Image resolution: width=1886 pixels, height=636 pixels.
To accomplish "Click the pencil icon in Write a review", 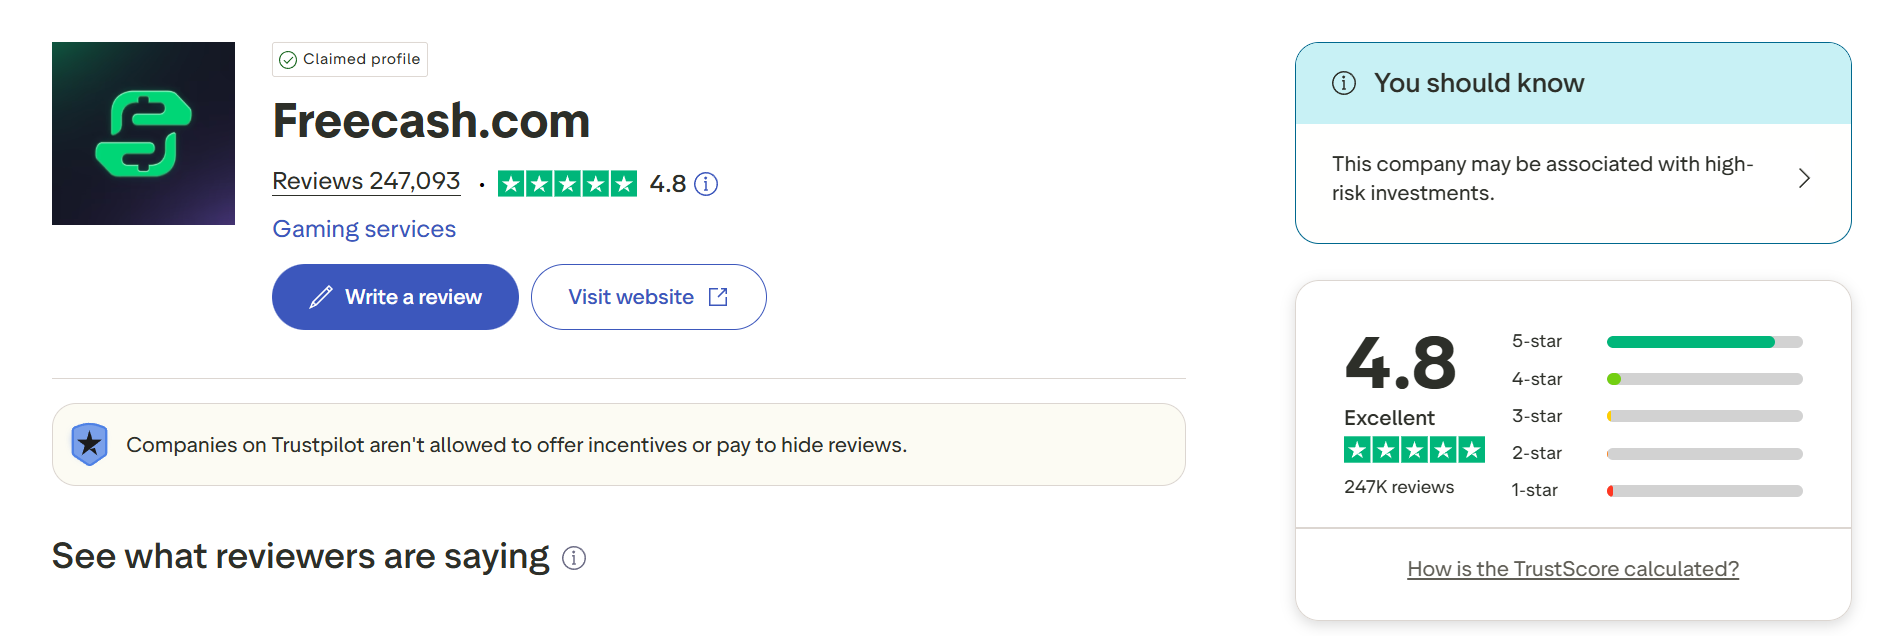I will [320, 297].
